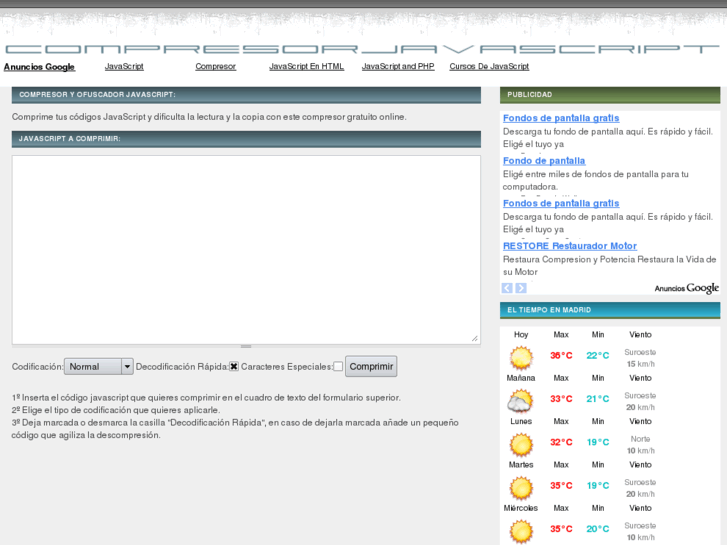Click instruction step 1º Inserta el código
This screenshot has width=727, height=545.
[x=206, y=398]
